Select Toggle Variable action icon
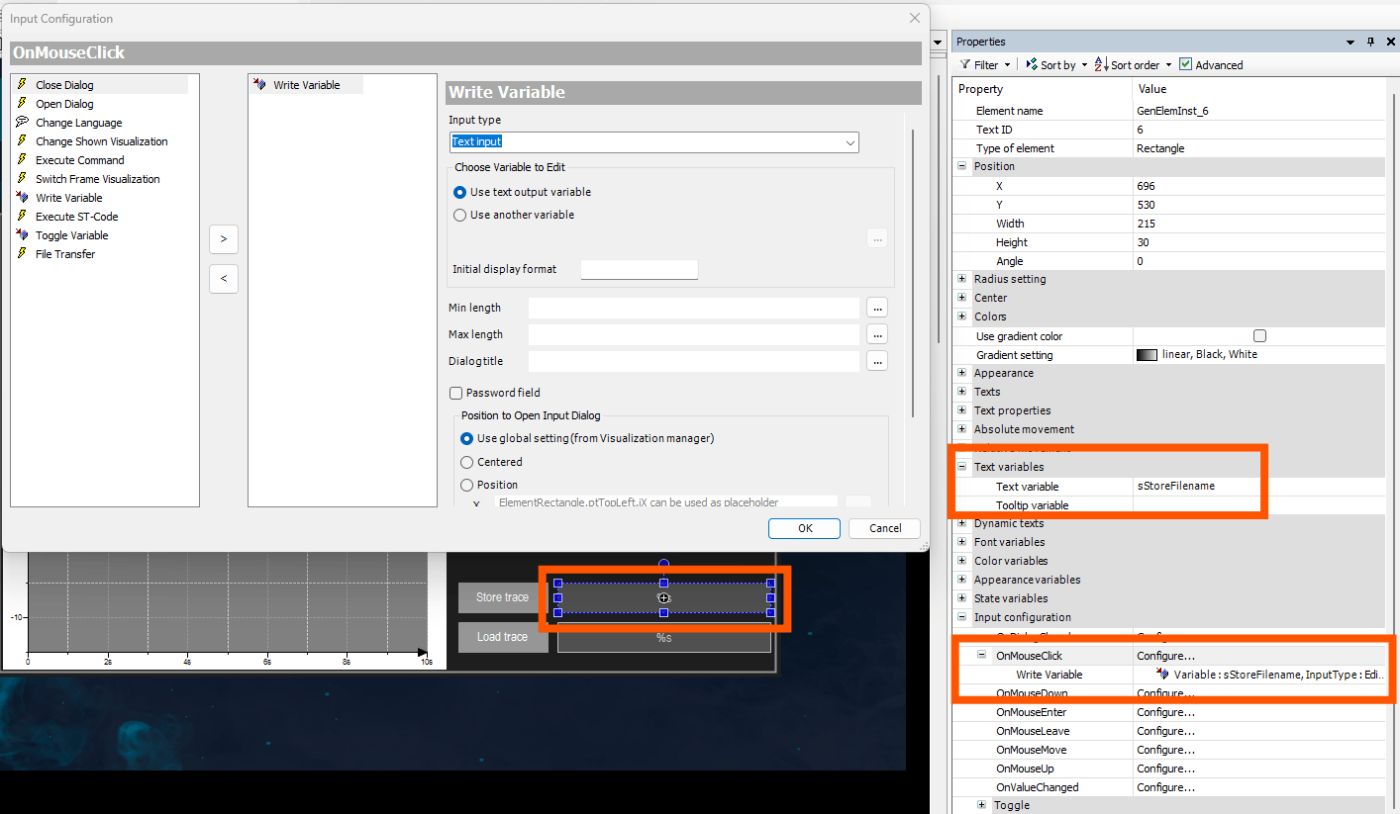1400x814 pixels. click(x=21, y=235)
